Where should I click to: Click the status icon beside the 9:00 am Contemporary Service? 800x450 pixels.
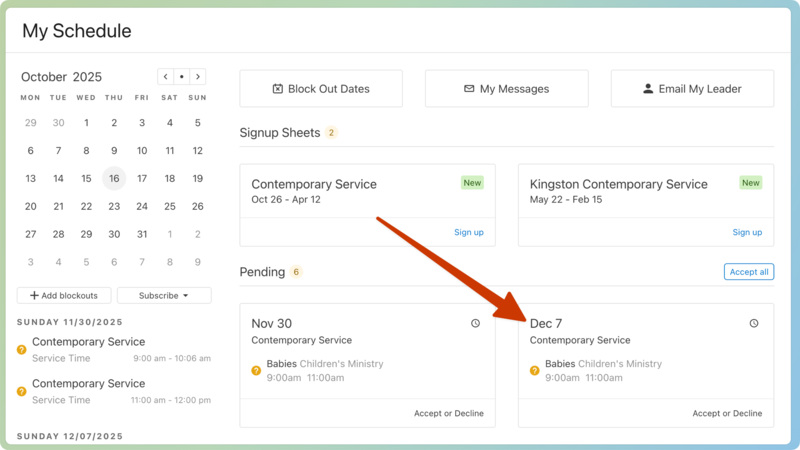(22, 350)
